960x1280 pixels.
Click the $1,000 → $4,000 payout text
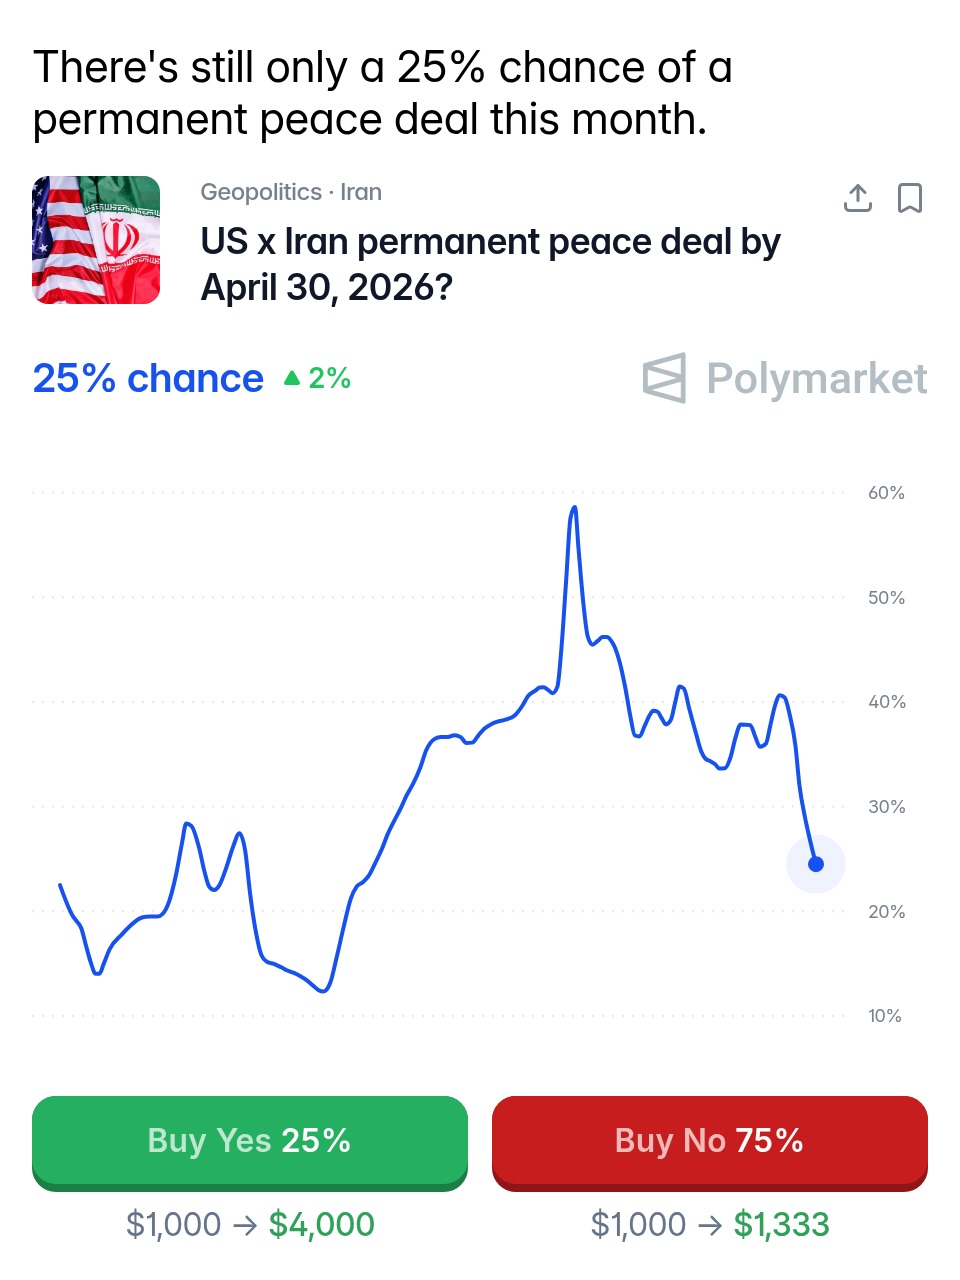pos(250,1224)
